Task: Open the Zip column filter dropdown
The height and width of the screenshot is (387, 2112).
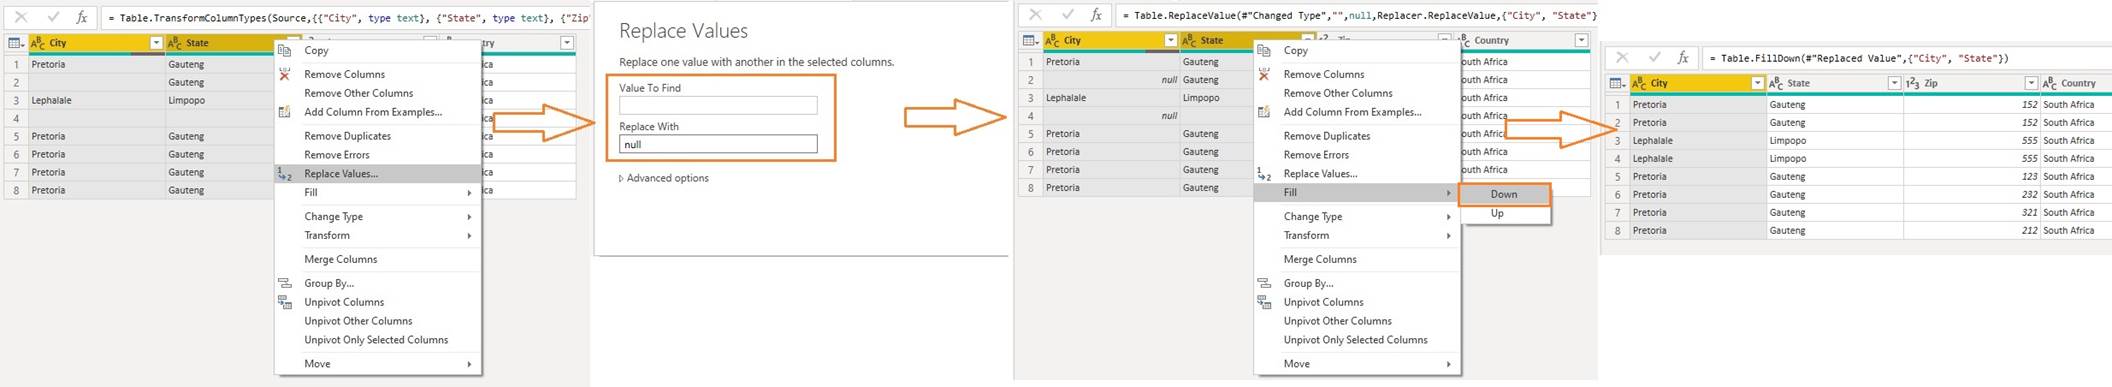Action: pyautogui.click(x=2031, y=83)
